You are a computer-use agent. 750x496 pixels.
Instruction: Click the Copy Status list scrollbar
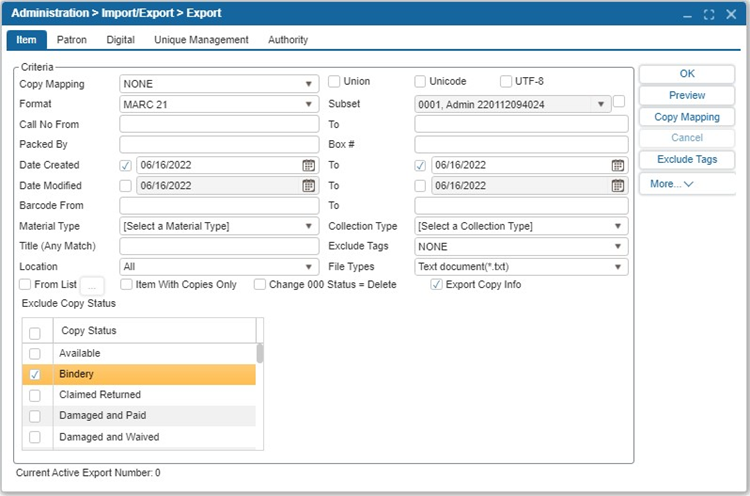click(x=260, y=353)
